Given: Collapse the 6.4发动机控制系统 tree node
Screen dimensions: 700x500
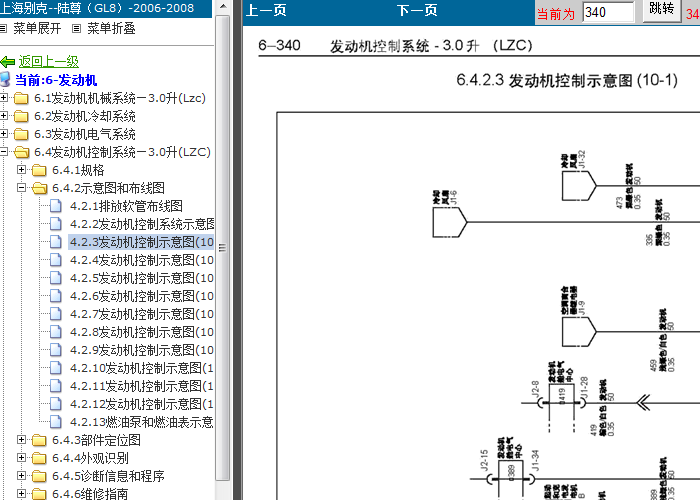Looking at the screenshot, I should (4, 152).
